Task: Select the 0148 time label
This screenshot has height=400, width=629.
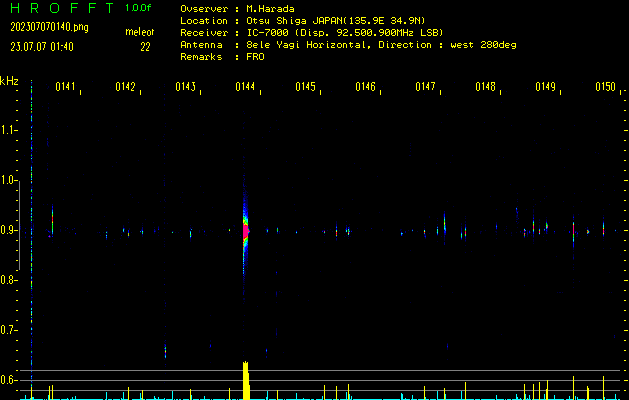Action: 486,88
